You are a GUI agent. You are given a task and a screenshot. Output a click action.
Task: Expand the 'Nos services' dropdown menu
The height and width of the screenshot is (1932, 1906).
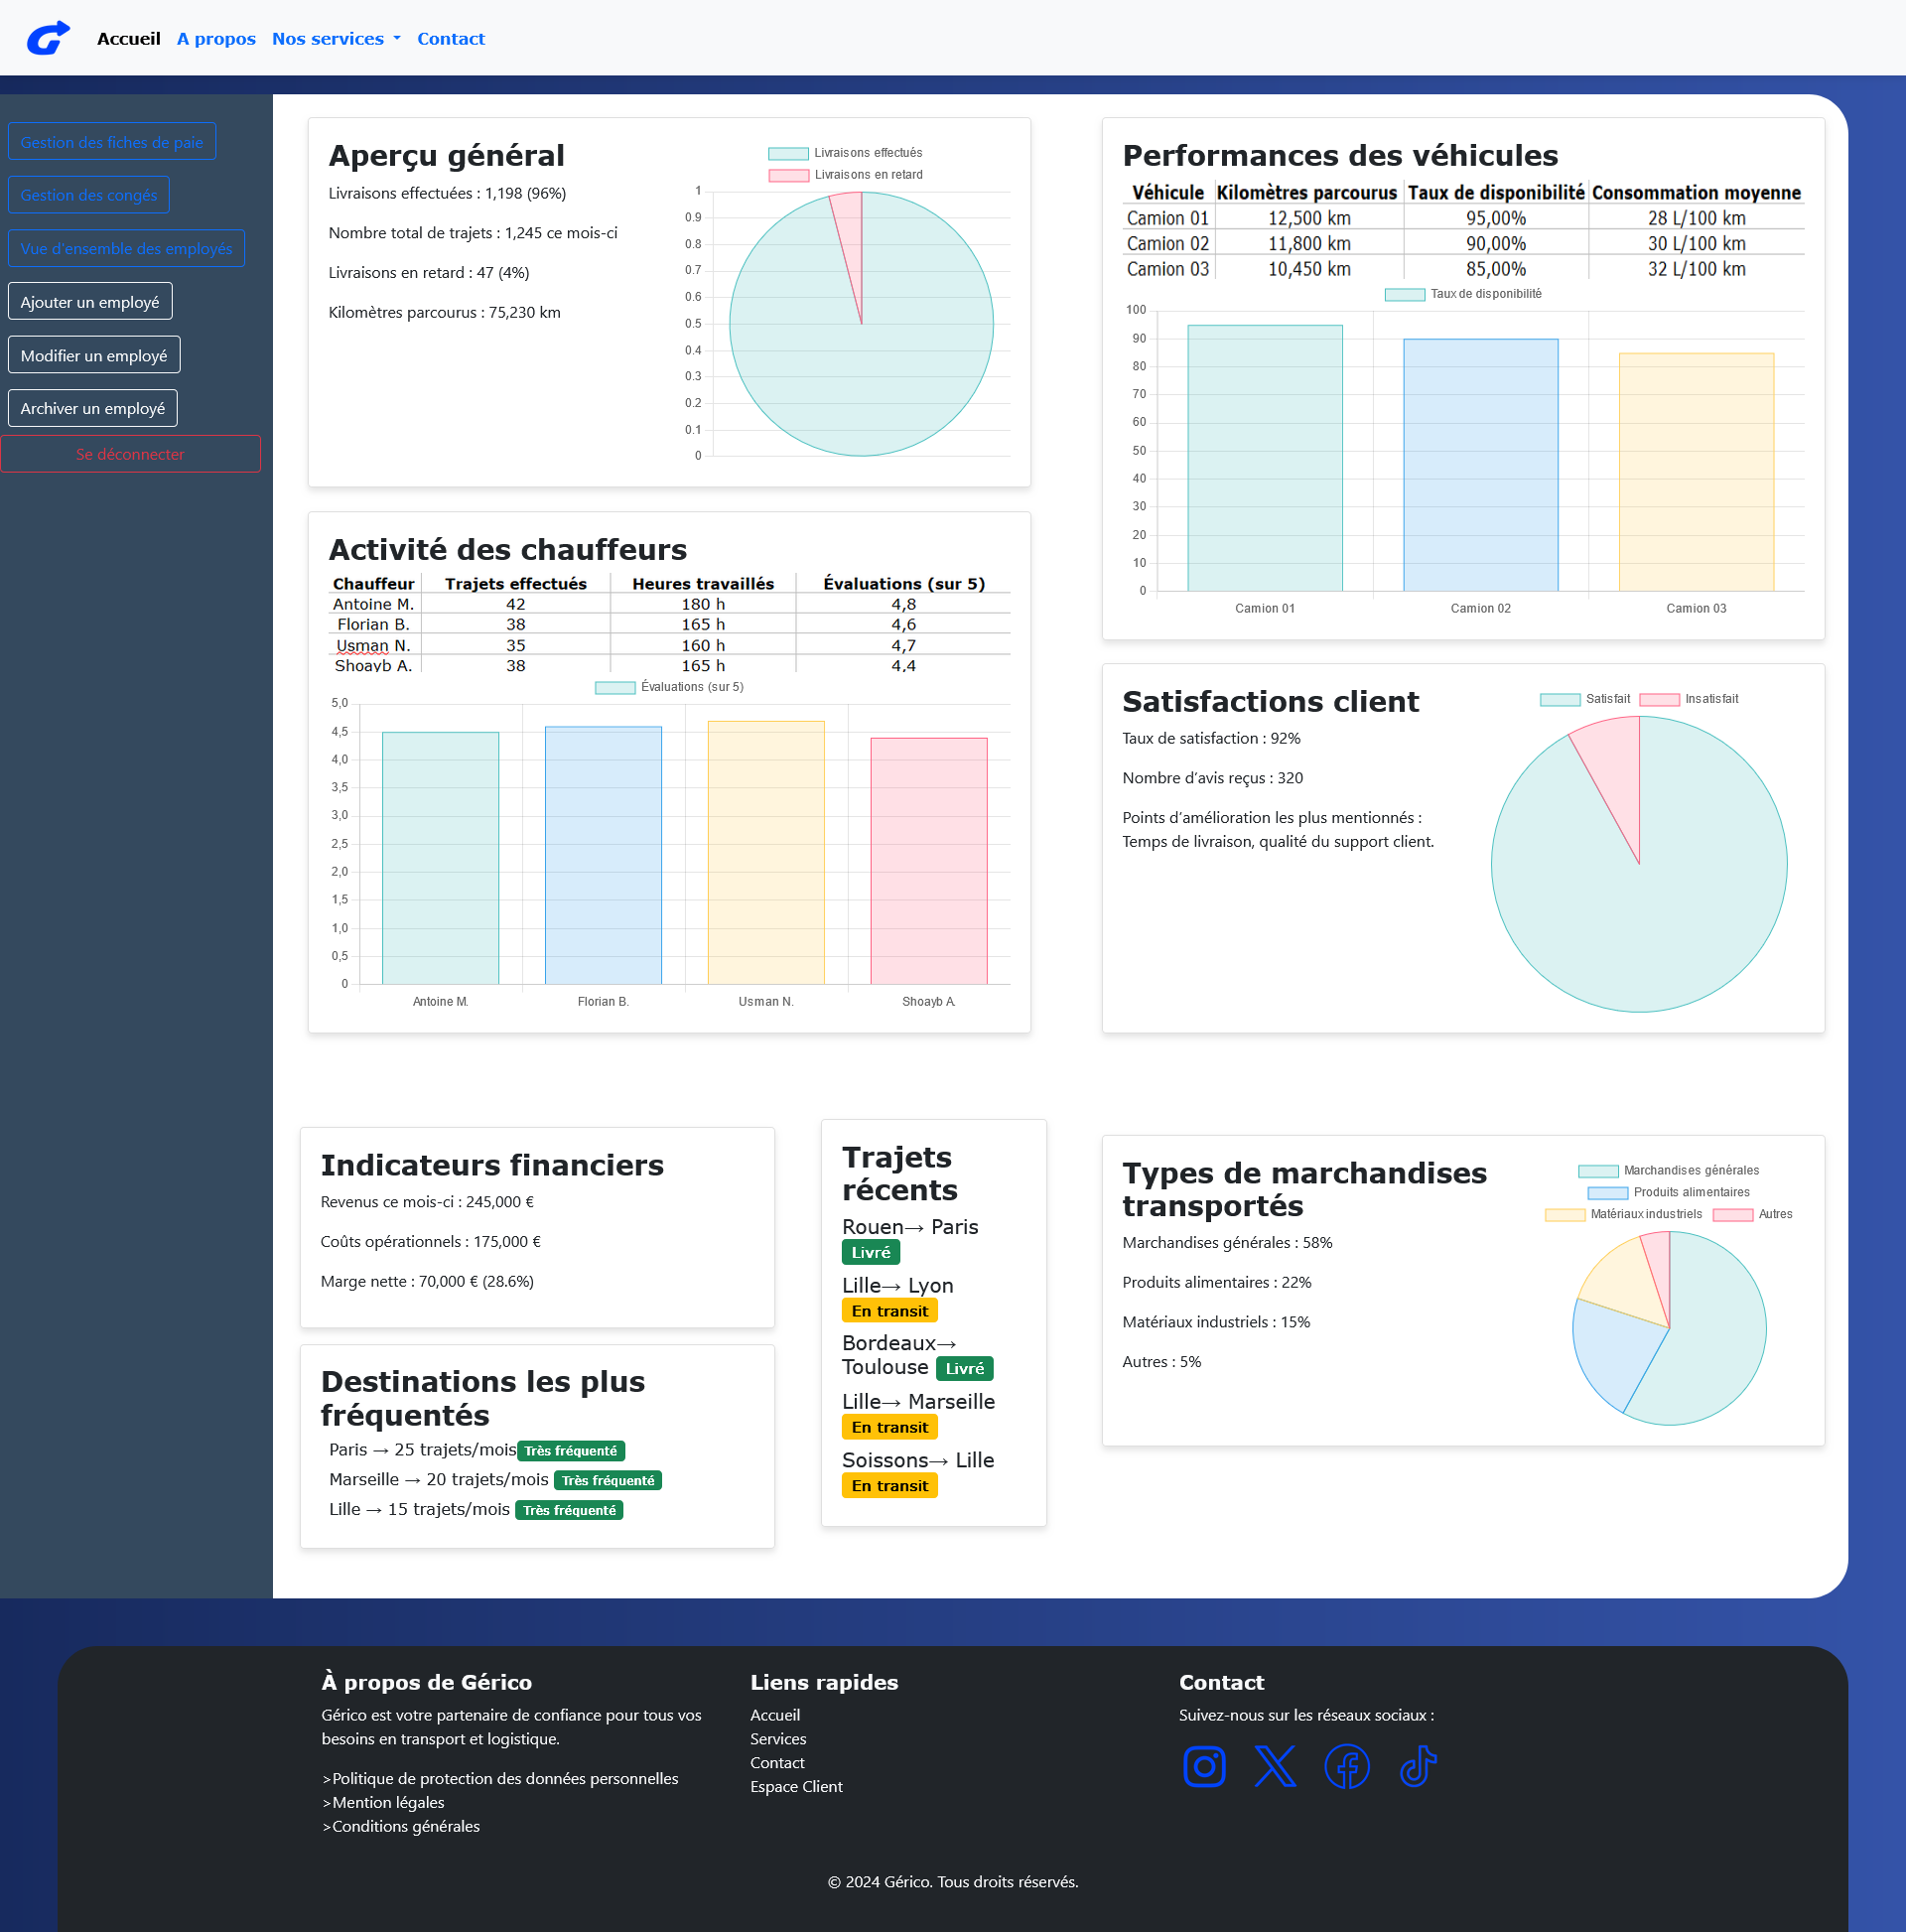(x=336, y=39)
